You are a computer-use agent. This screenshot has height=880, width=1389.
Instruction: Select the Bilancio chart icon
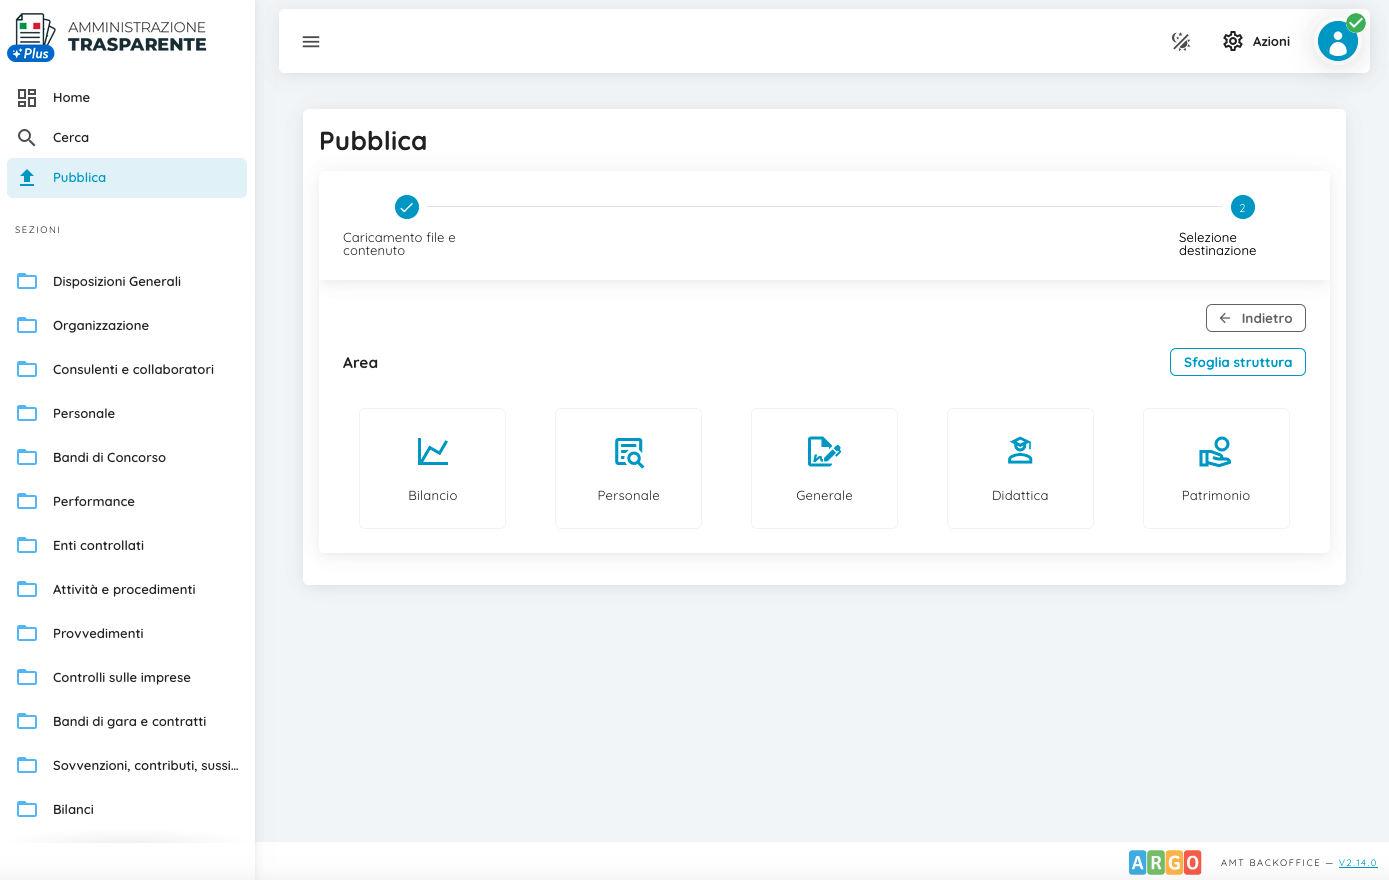433,452
